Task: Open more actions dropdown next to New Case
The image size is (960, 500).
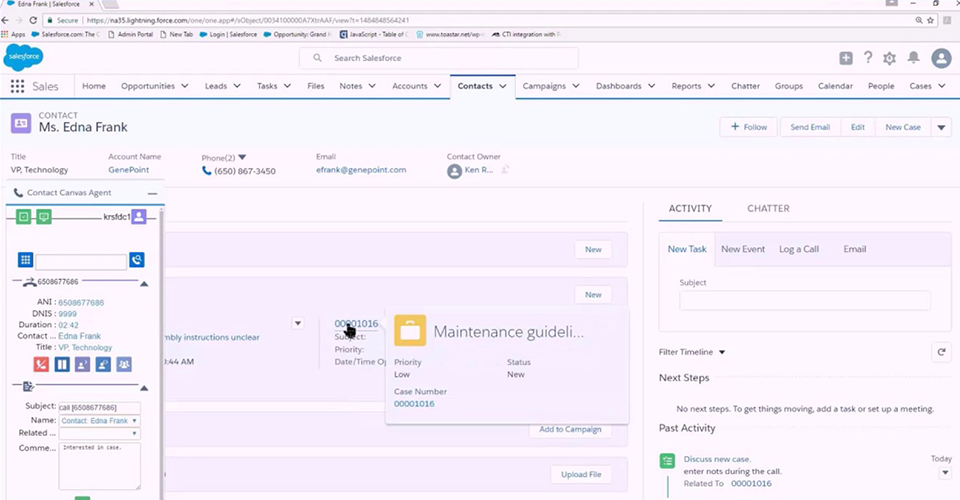Action: 941,127
